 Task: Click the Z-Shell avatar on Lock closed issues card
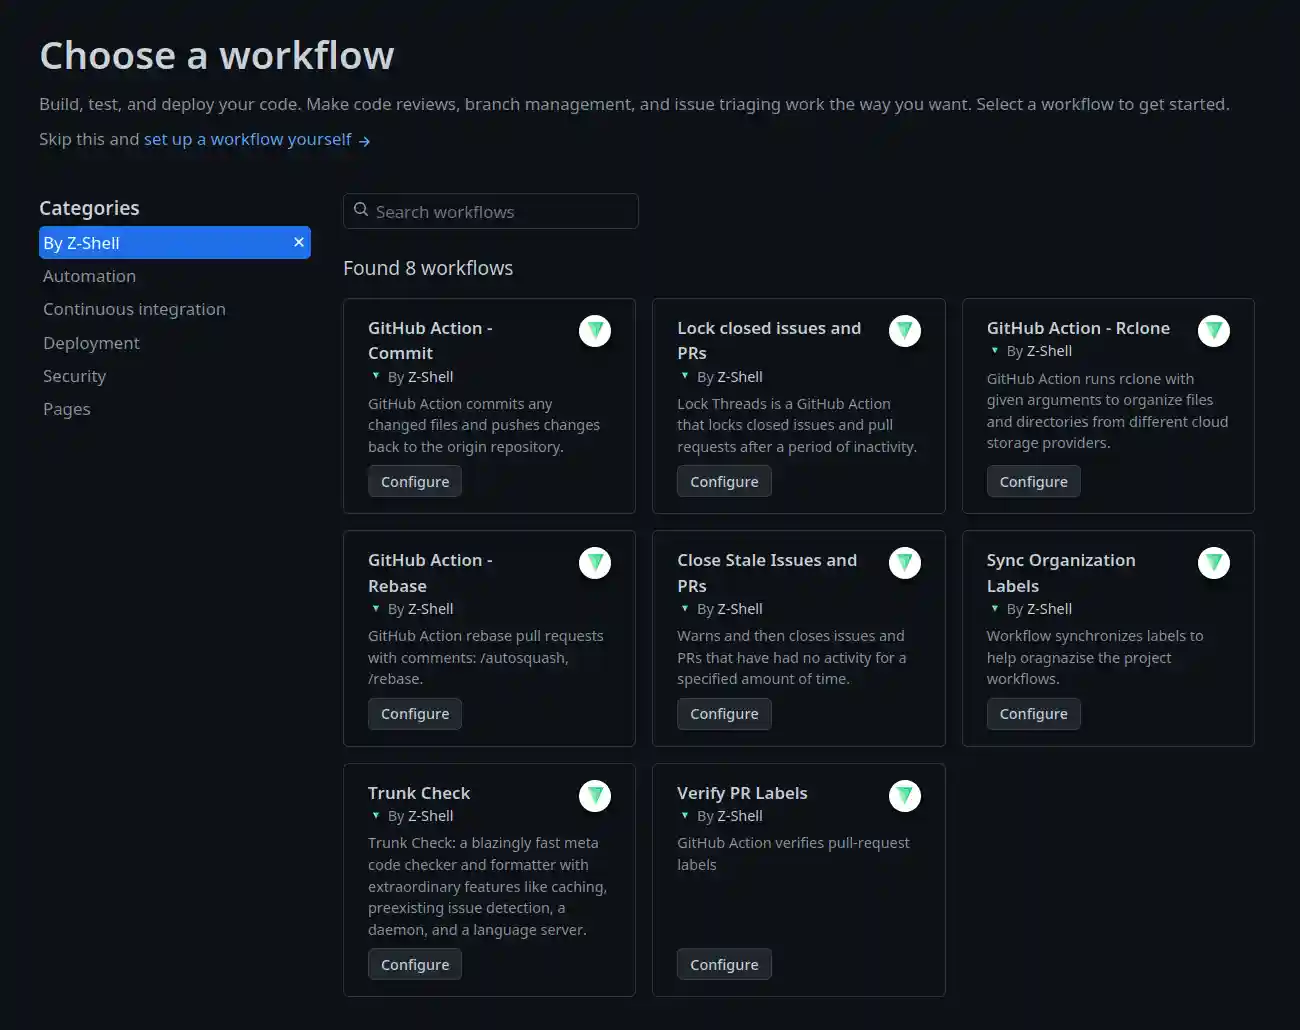click(905, 331)
